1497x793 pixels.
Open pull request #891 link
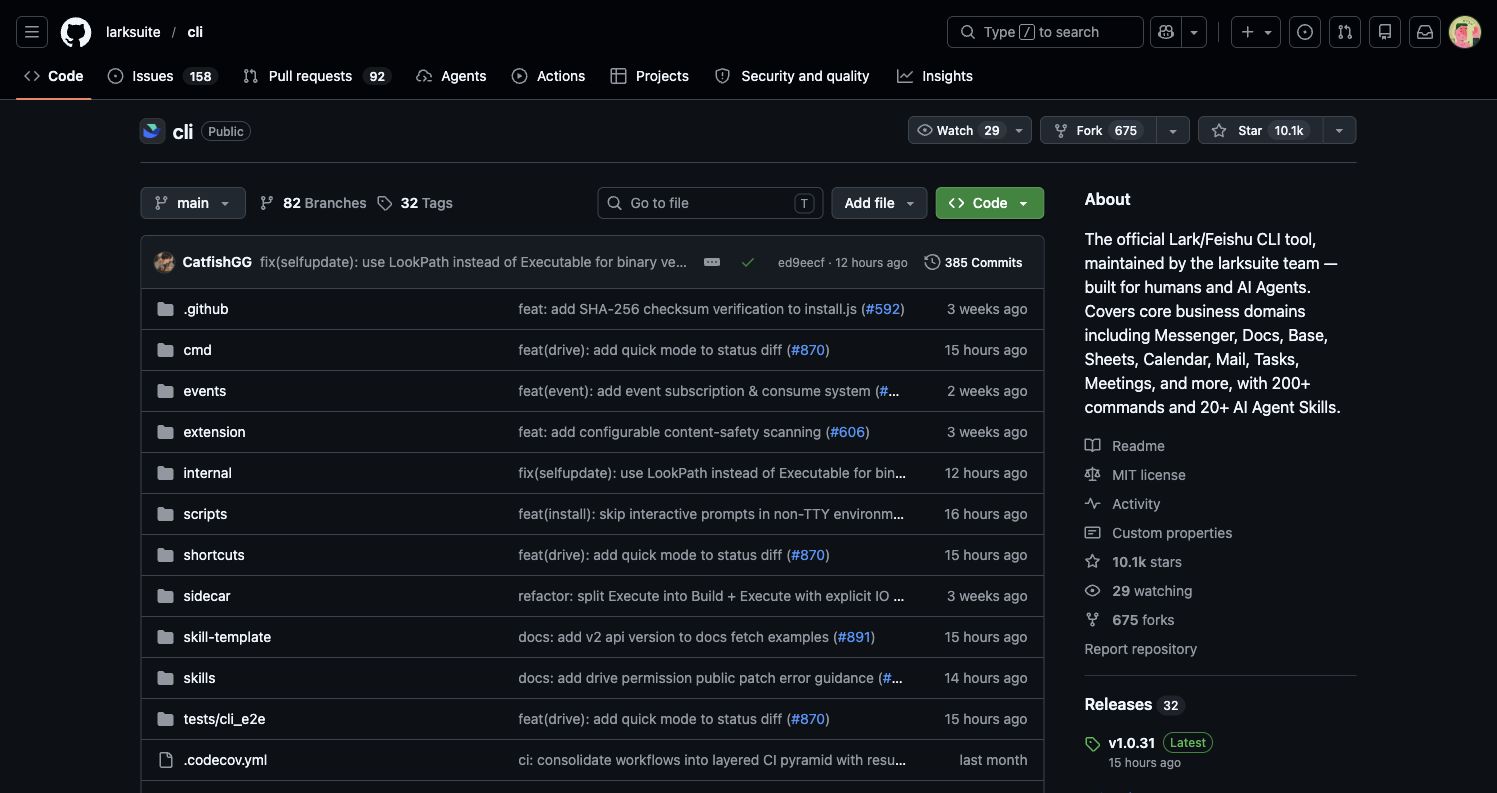coord(852,637)
